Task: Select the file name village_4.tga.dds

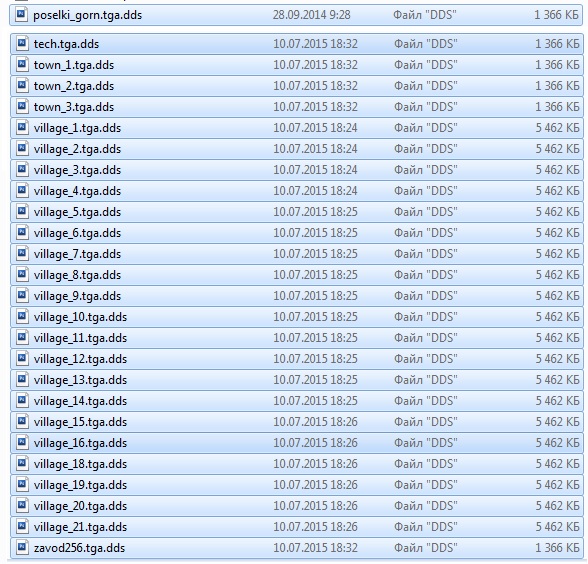Action: click(77, 191)
